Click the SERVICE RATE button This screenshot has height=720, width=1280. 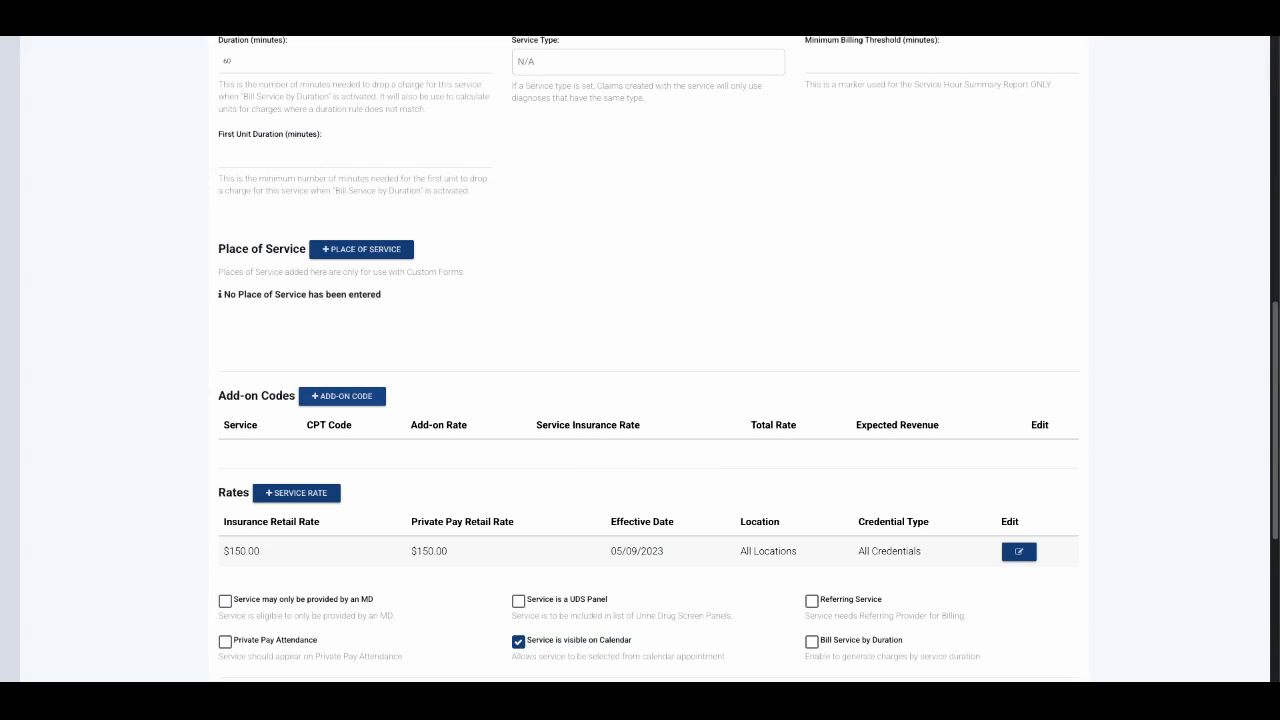point(296,492)
